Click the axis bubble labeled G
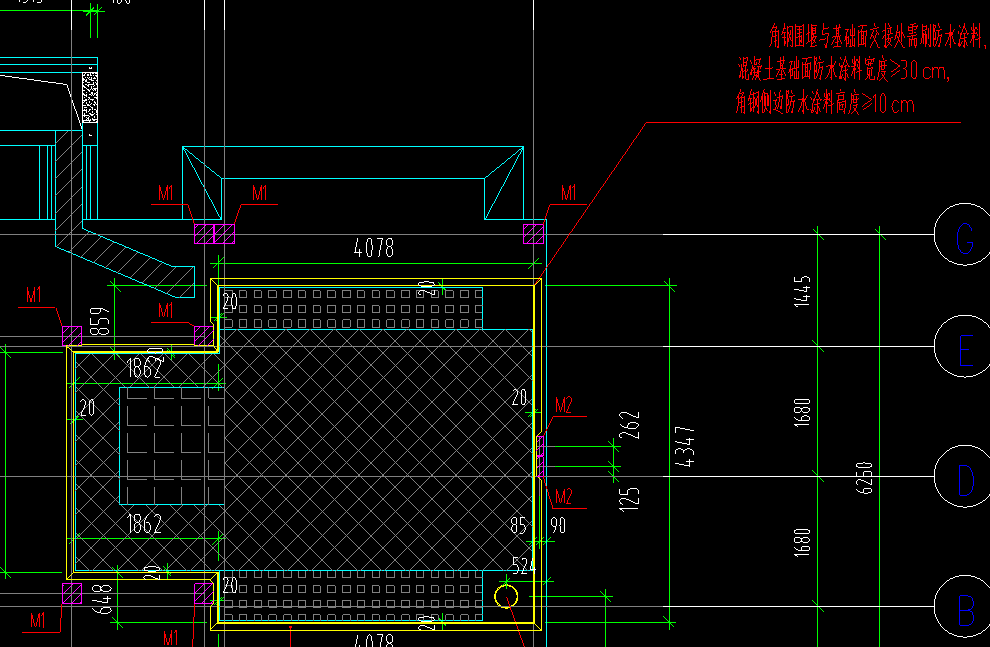 (x=964, y=239)
